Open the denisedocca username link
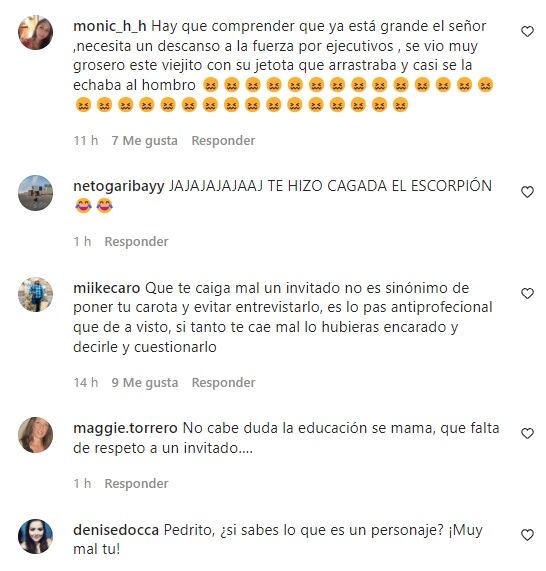 (x=116, y=530)
